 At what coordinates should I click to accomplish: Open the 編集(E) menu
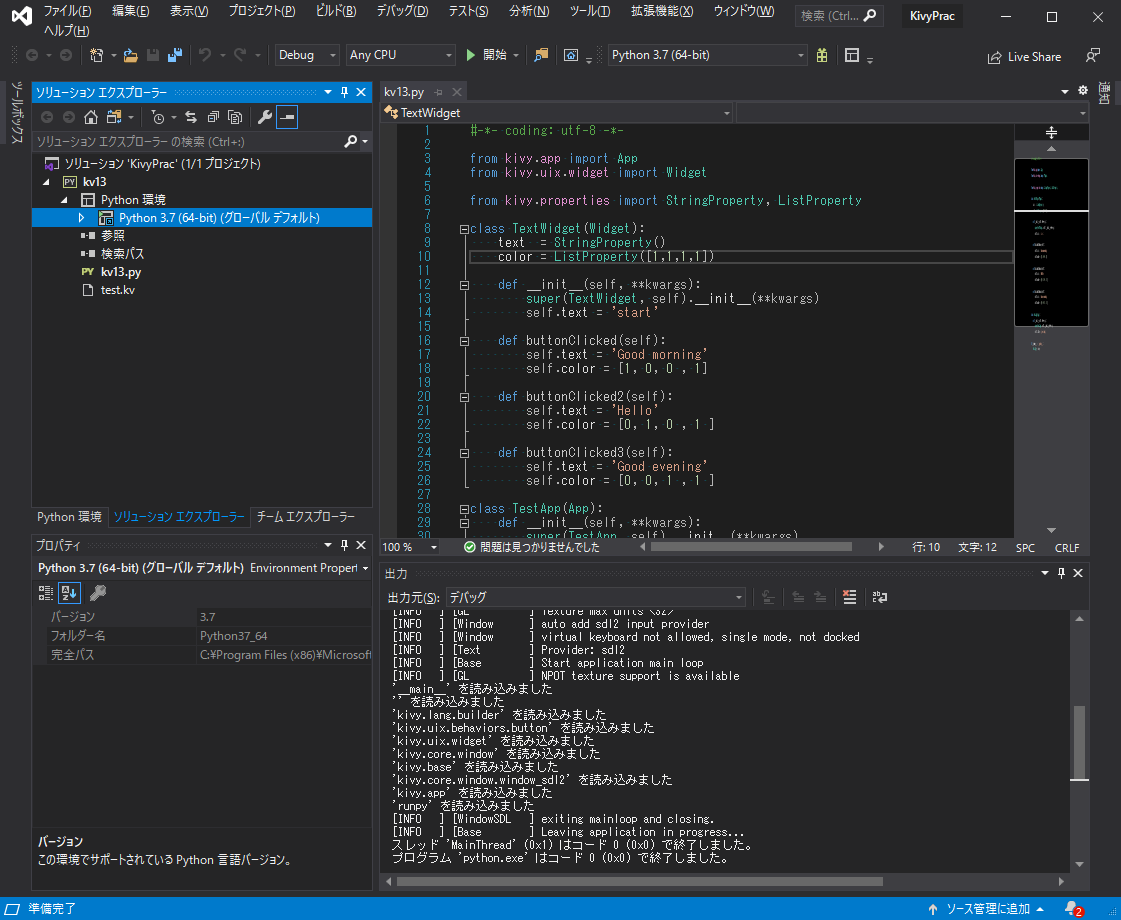[130, 11]
